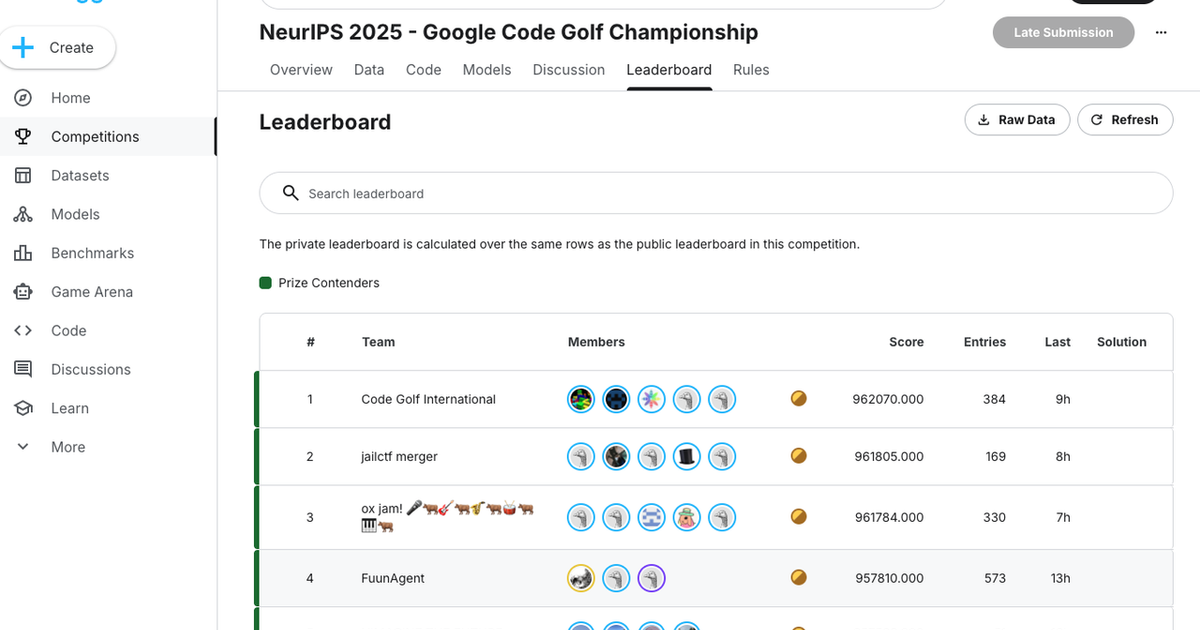Click the Competitions trophy icon
This screenshot has width=1200, height=630.
click(23, 137)
